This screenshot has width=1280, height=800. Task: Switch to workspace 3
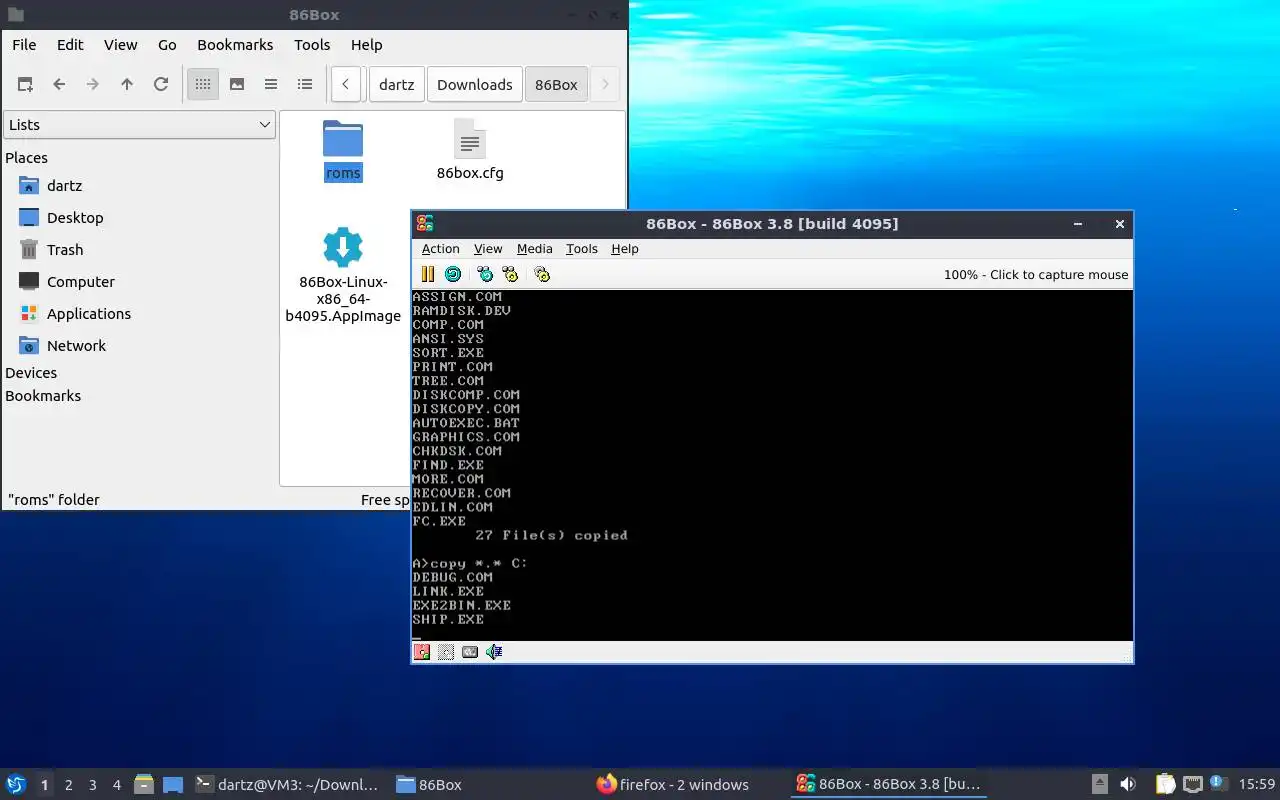(x=93, y=785)
